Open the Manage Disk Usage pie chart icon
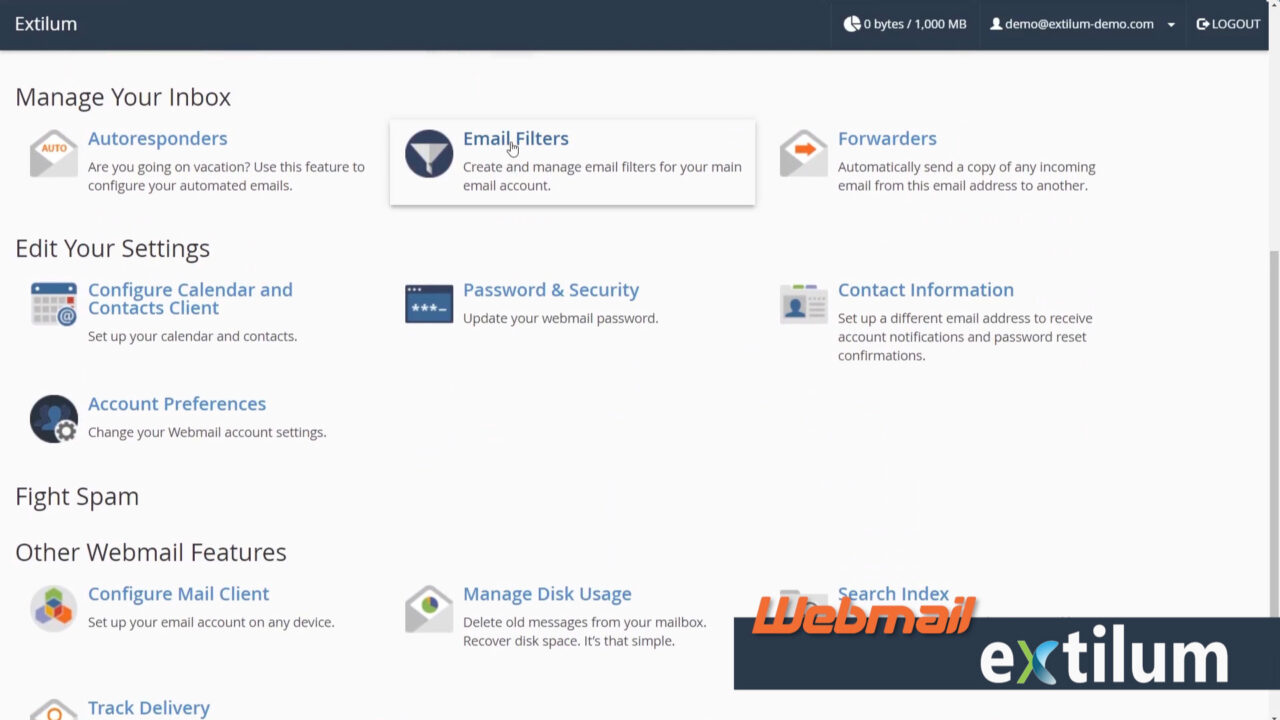Image resolution: width=1280 pixels, height=720 pixels. 428,608
